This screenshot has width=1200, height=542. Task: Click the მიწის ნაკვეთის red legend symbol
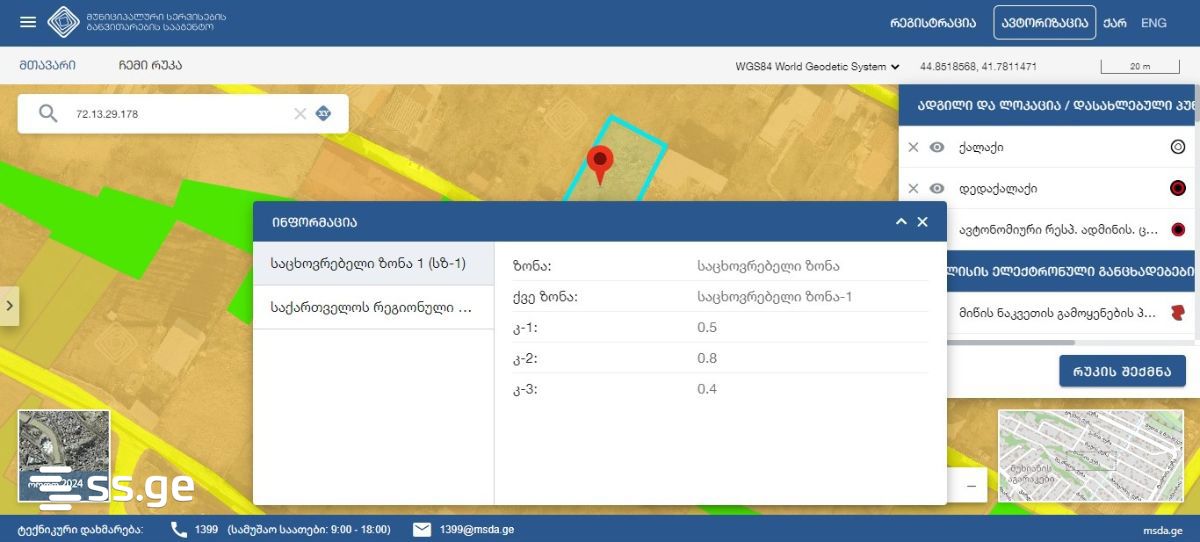pos(1177,313)
